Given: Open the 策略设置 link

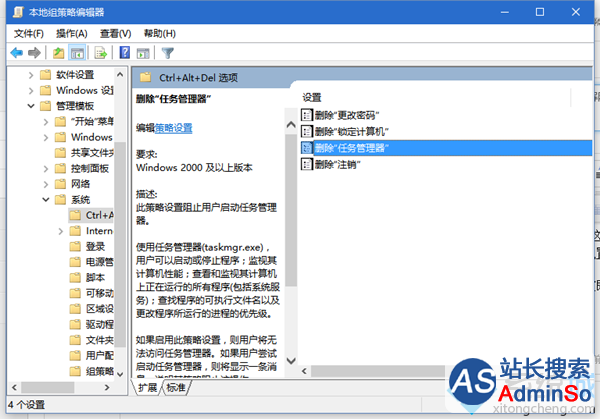Looking at the screenshot, I should (173, 128).
